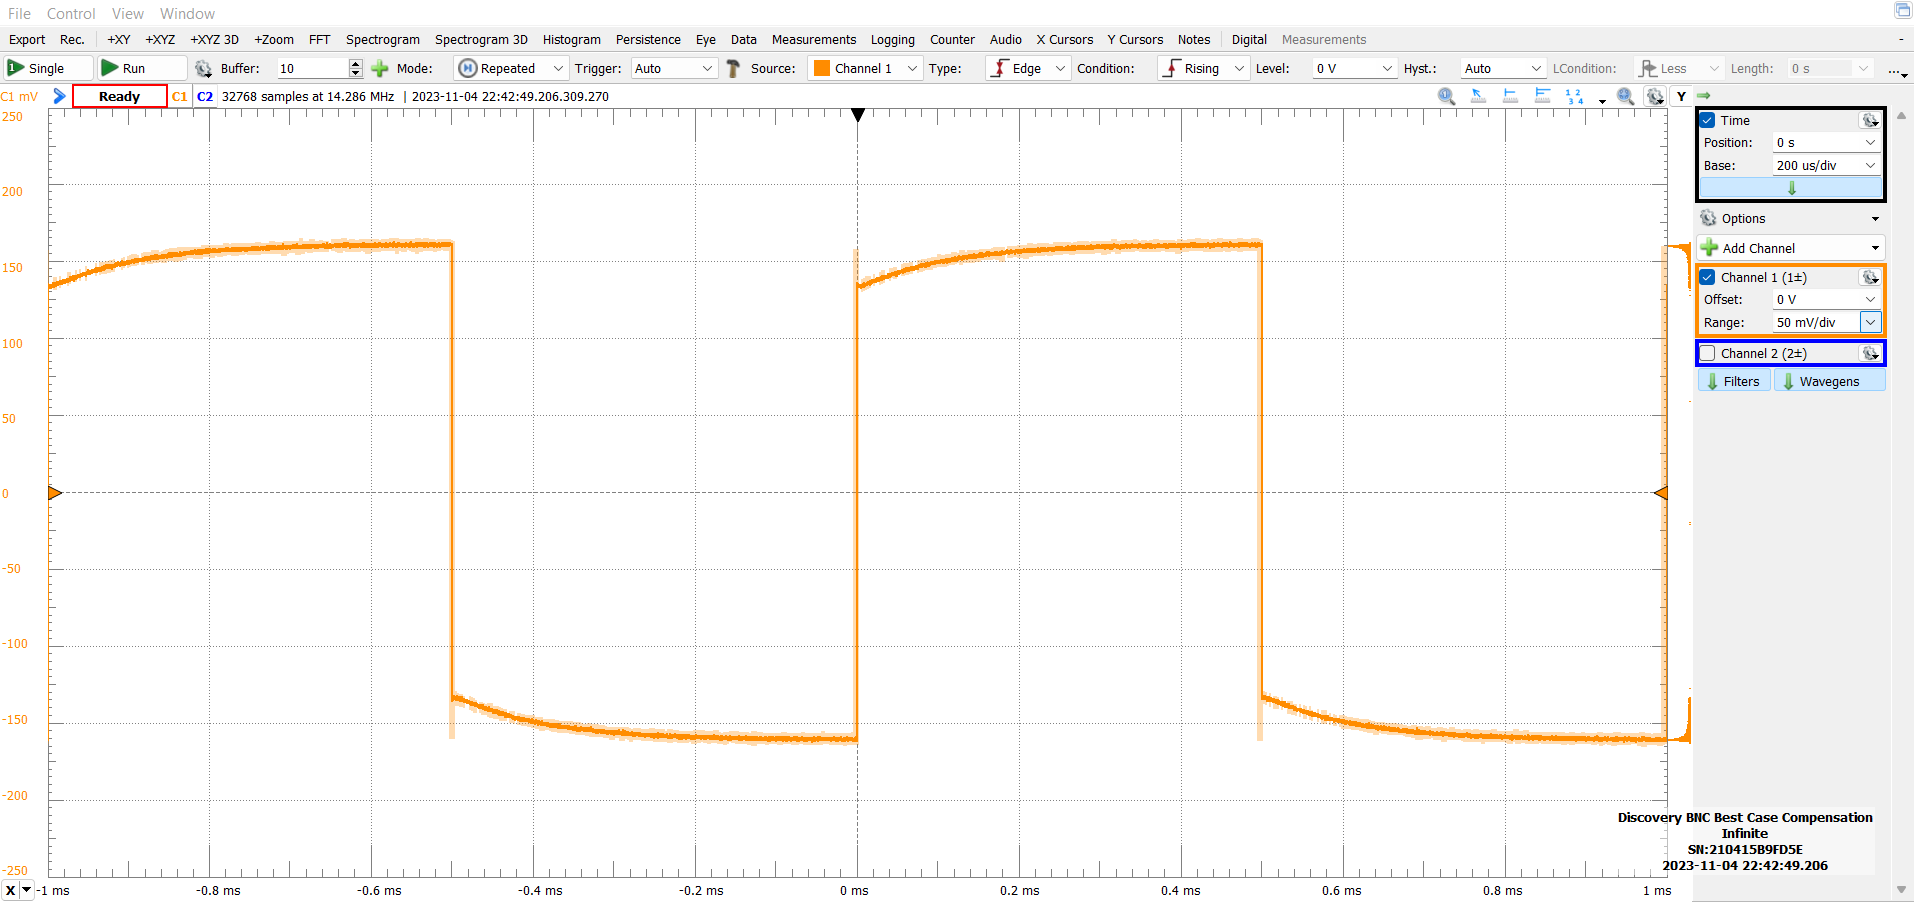The image size is (1914, 902).
Task: Click the Run acquisition button
Action: 142,68
